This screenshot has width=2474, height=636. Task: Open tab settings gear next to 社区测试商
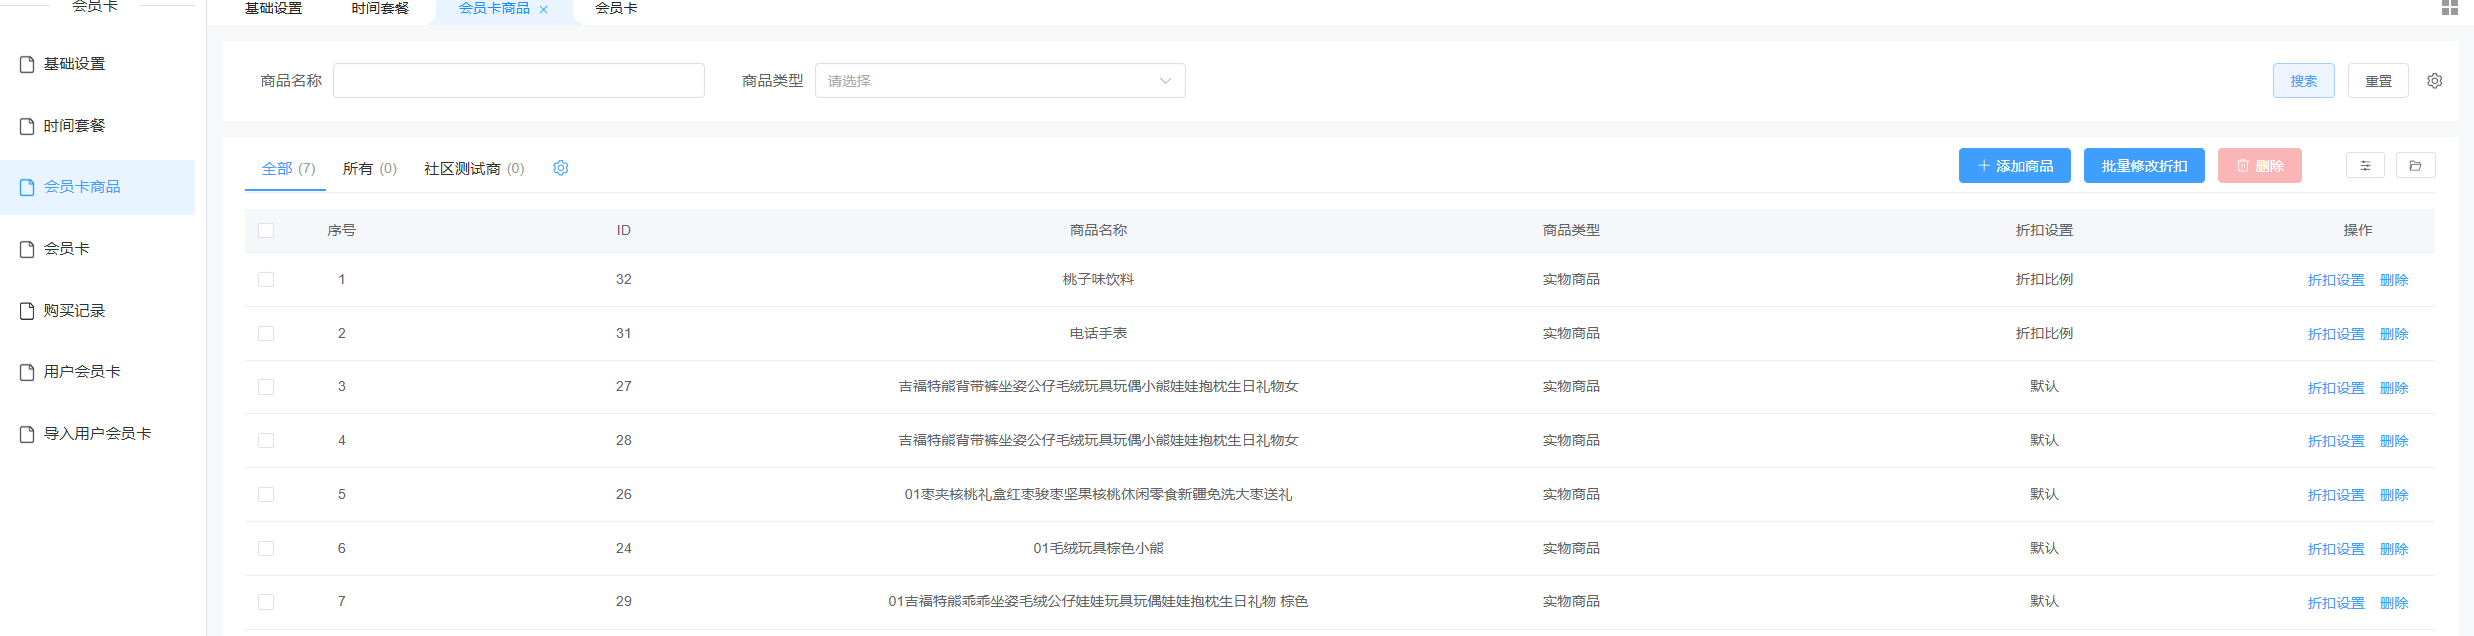coord(561,168)
